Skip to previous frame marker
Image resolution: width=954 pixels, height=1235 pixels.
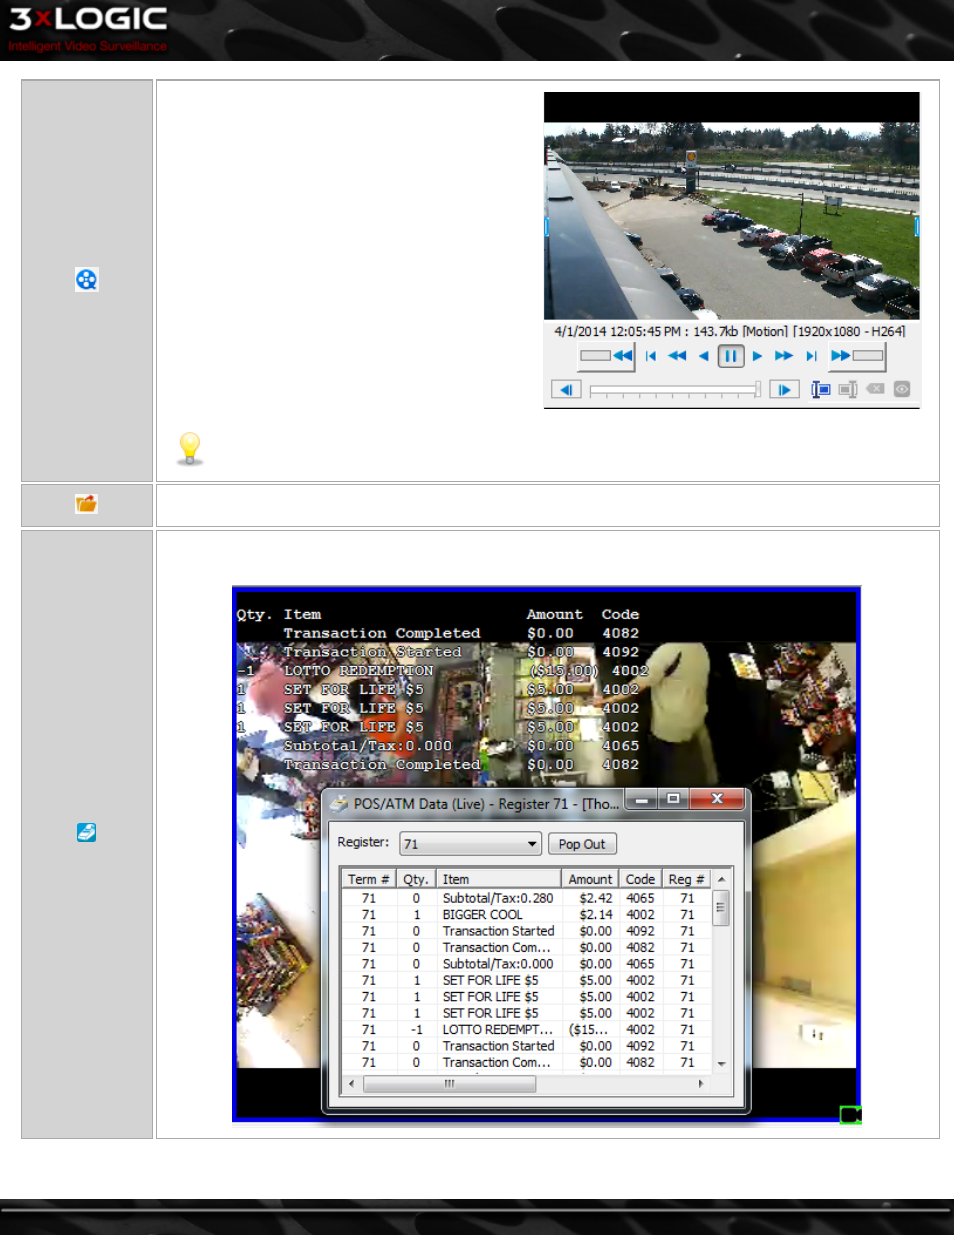coord(651,356)
